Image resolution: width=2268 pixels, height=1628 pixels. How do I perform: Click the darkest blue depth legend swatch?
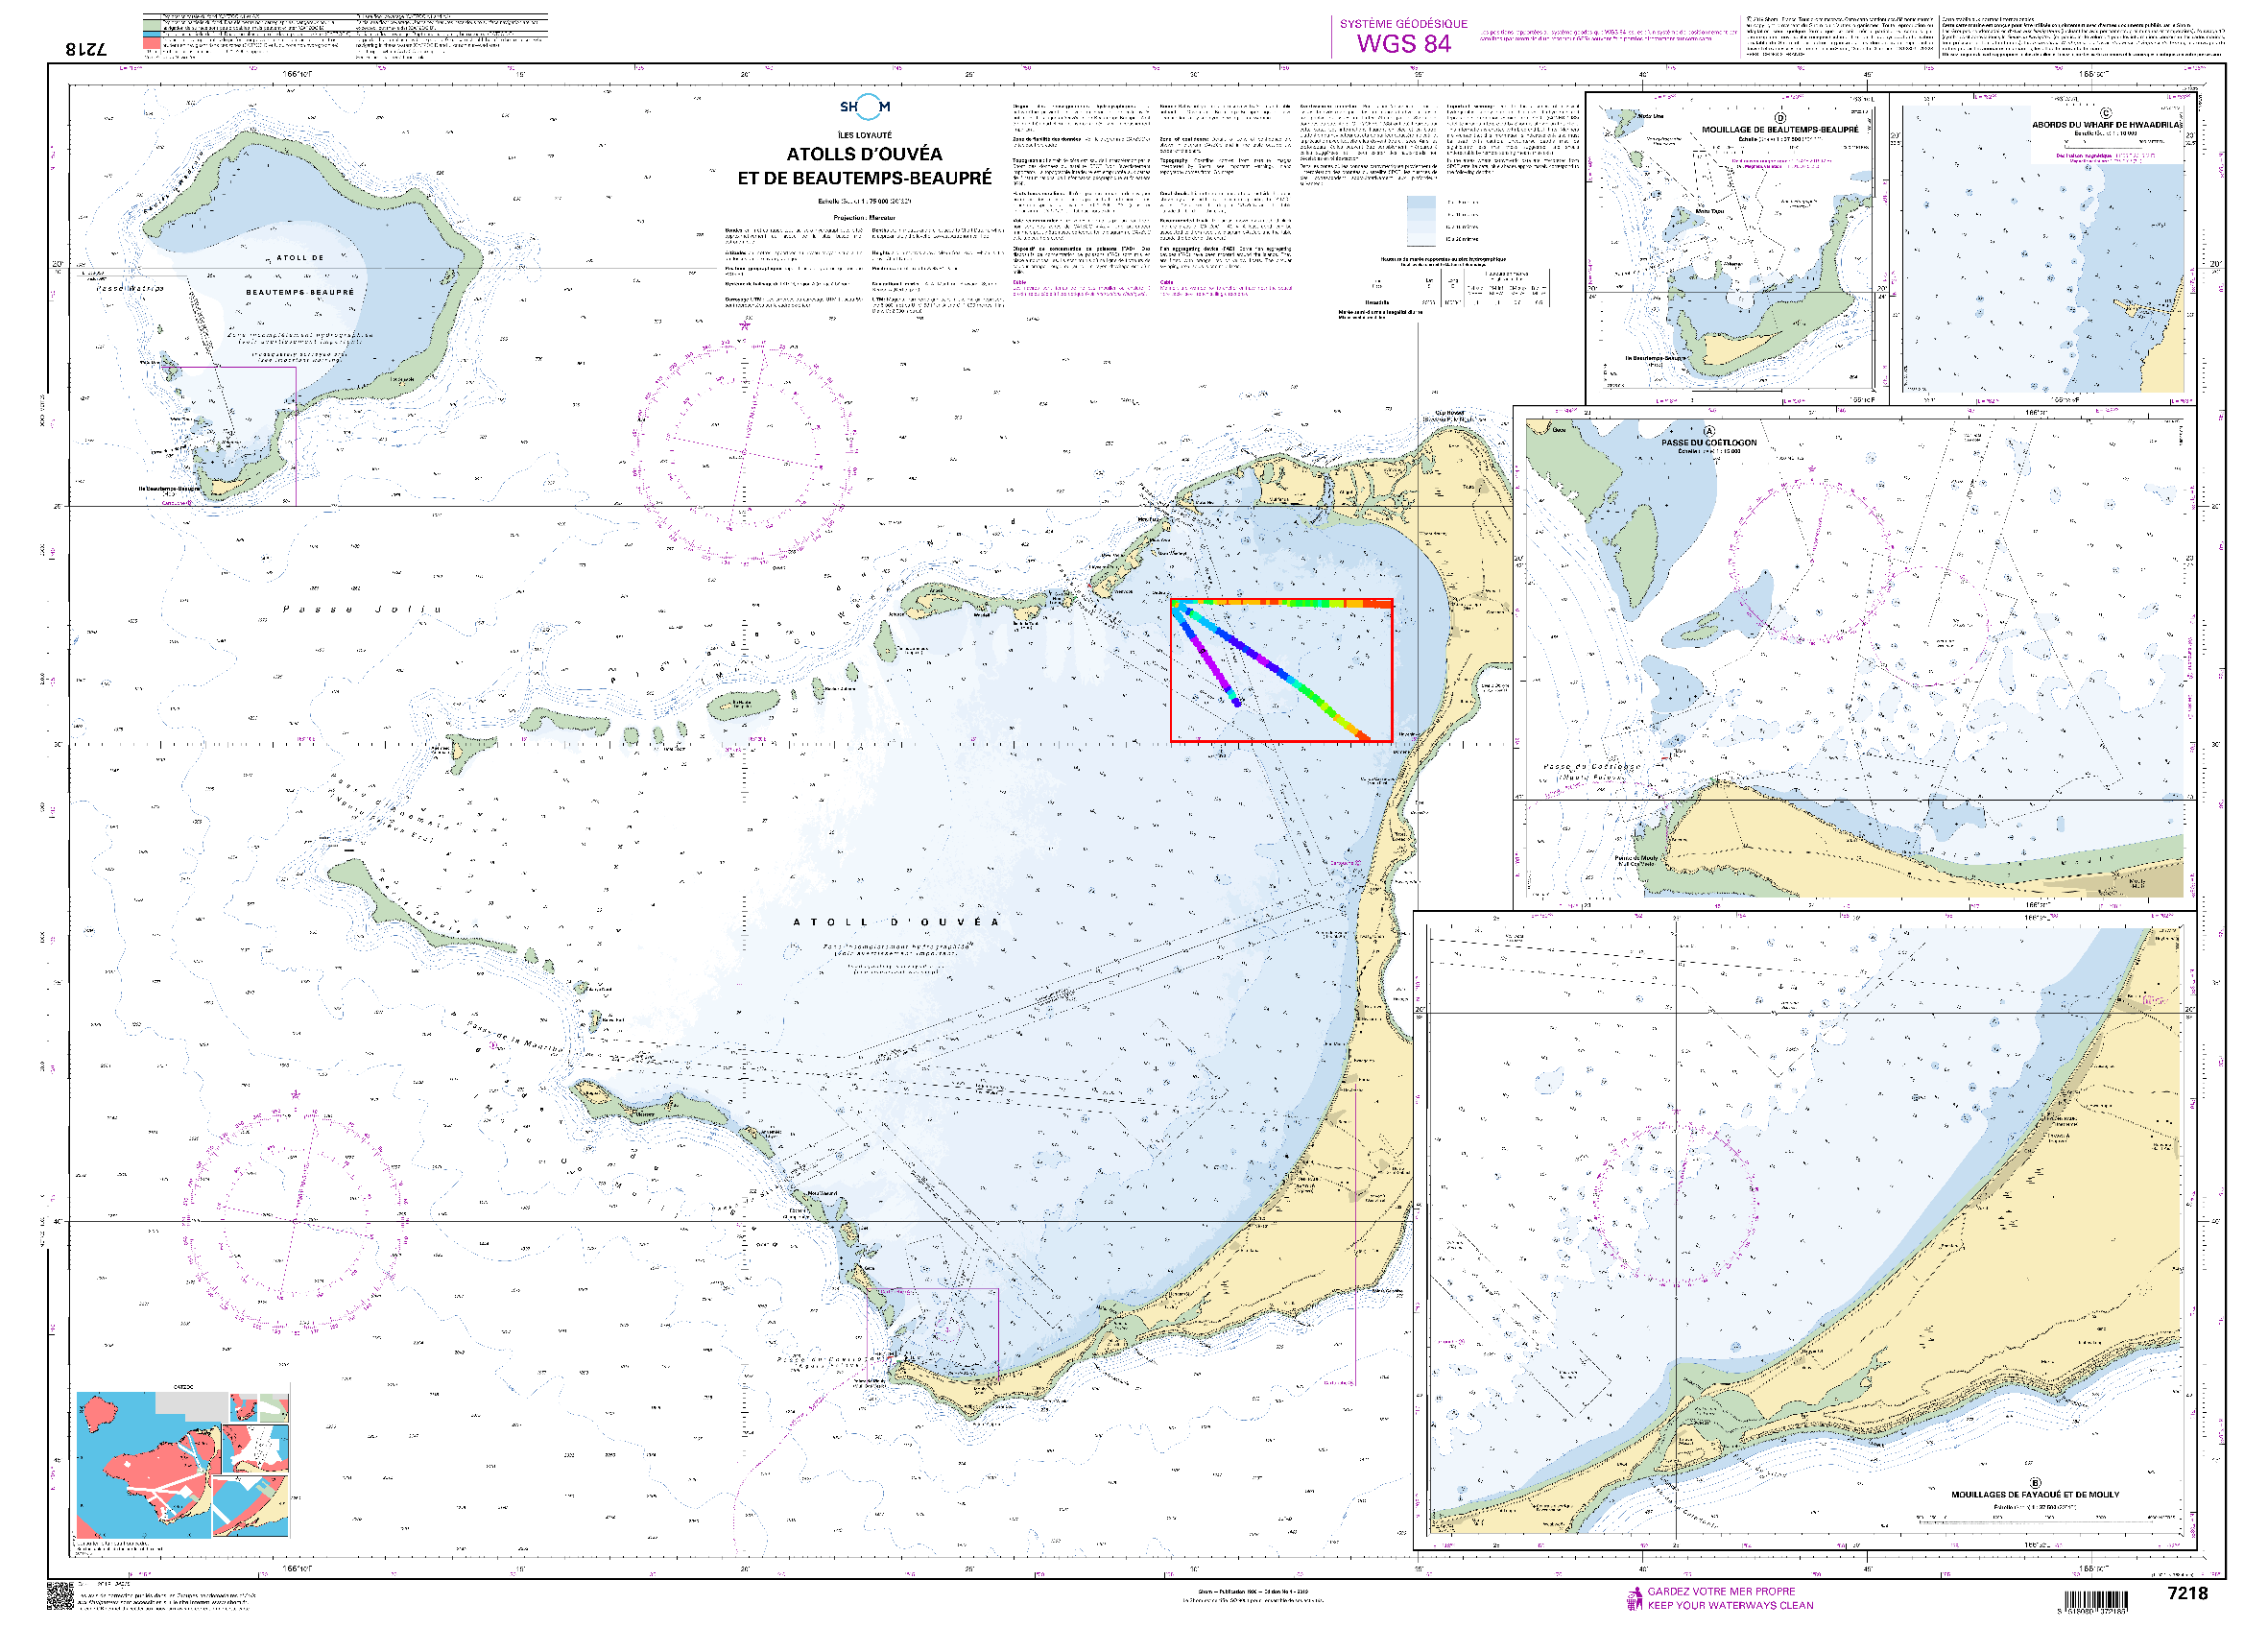click(x=1421, y=203)
